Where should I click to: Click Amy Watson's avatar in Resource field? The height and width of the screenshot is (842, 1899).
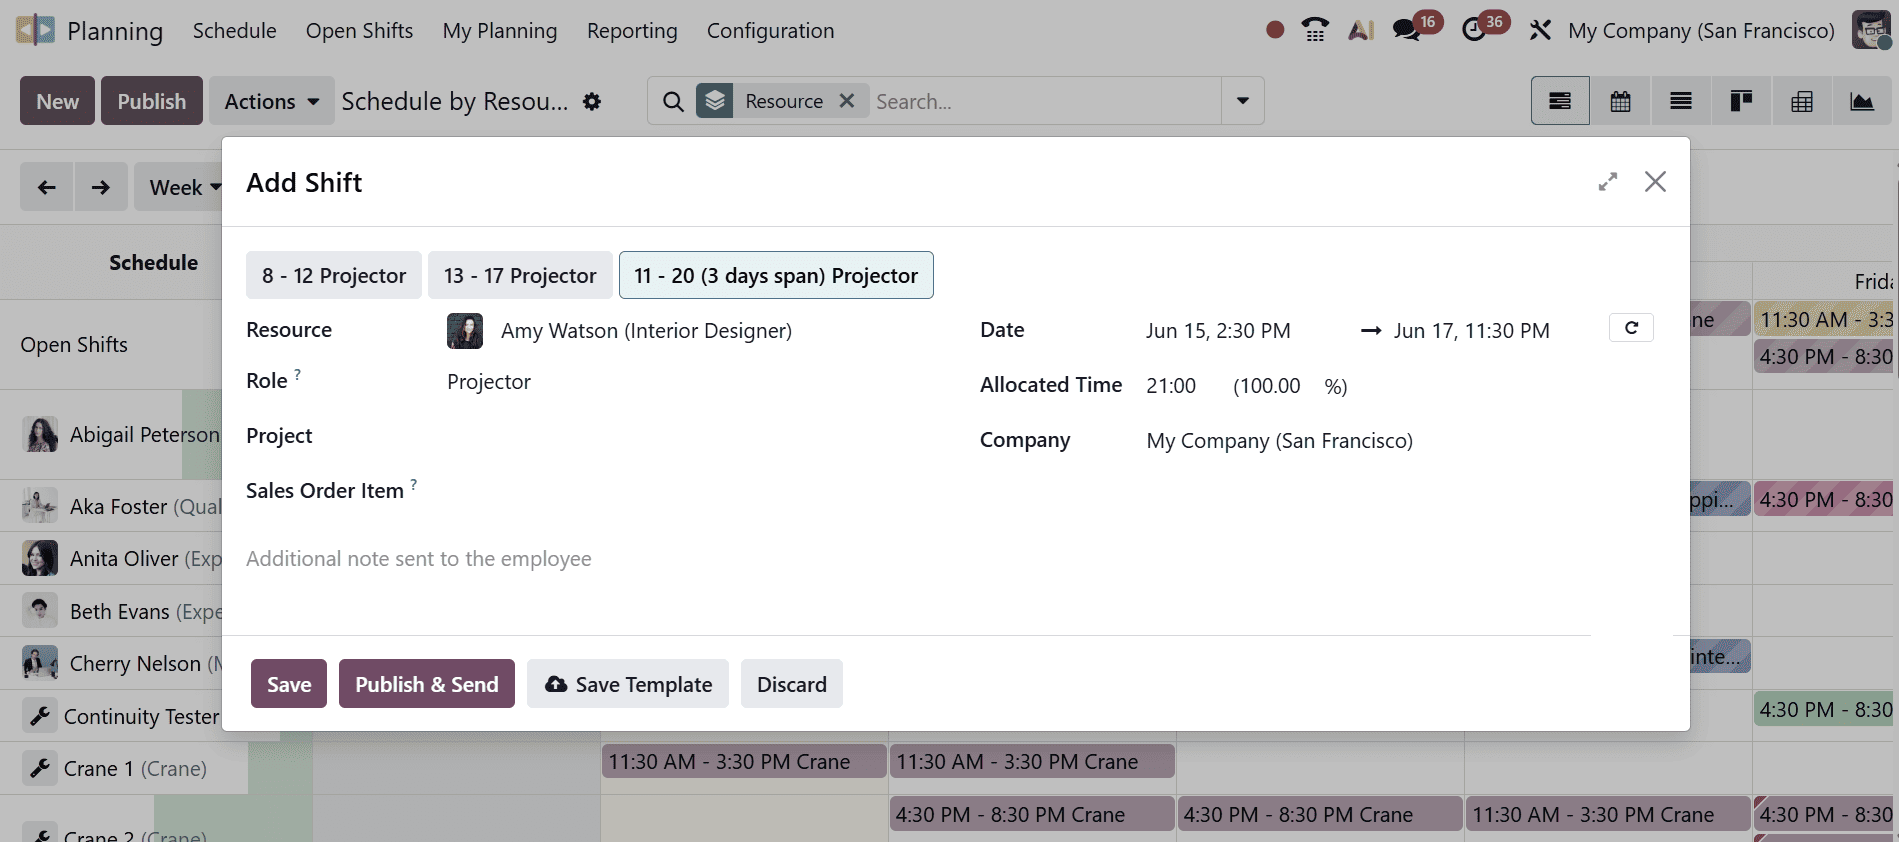pos(465,331)
